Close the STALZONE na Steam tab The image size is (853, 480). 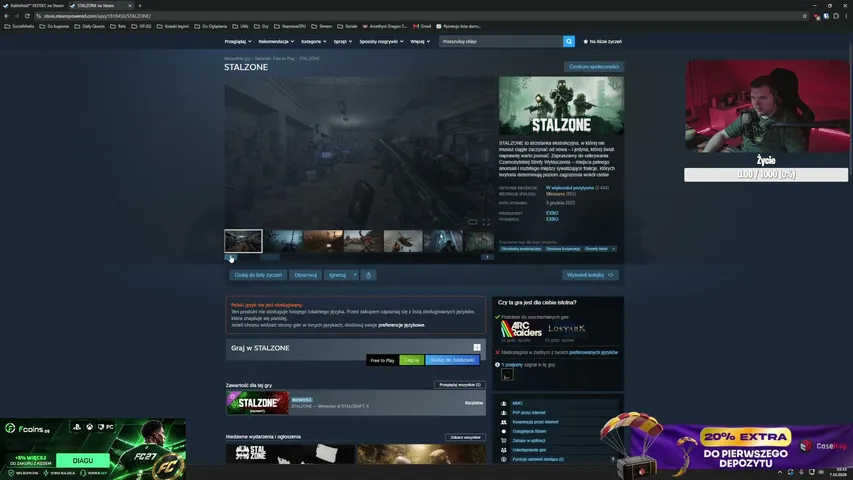tap(129, 5)
